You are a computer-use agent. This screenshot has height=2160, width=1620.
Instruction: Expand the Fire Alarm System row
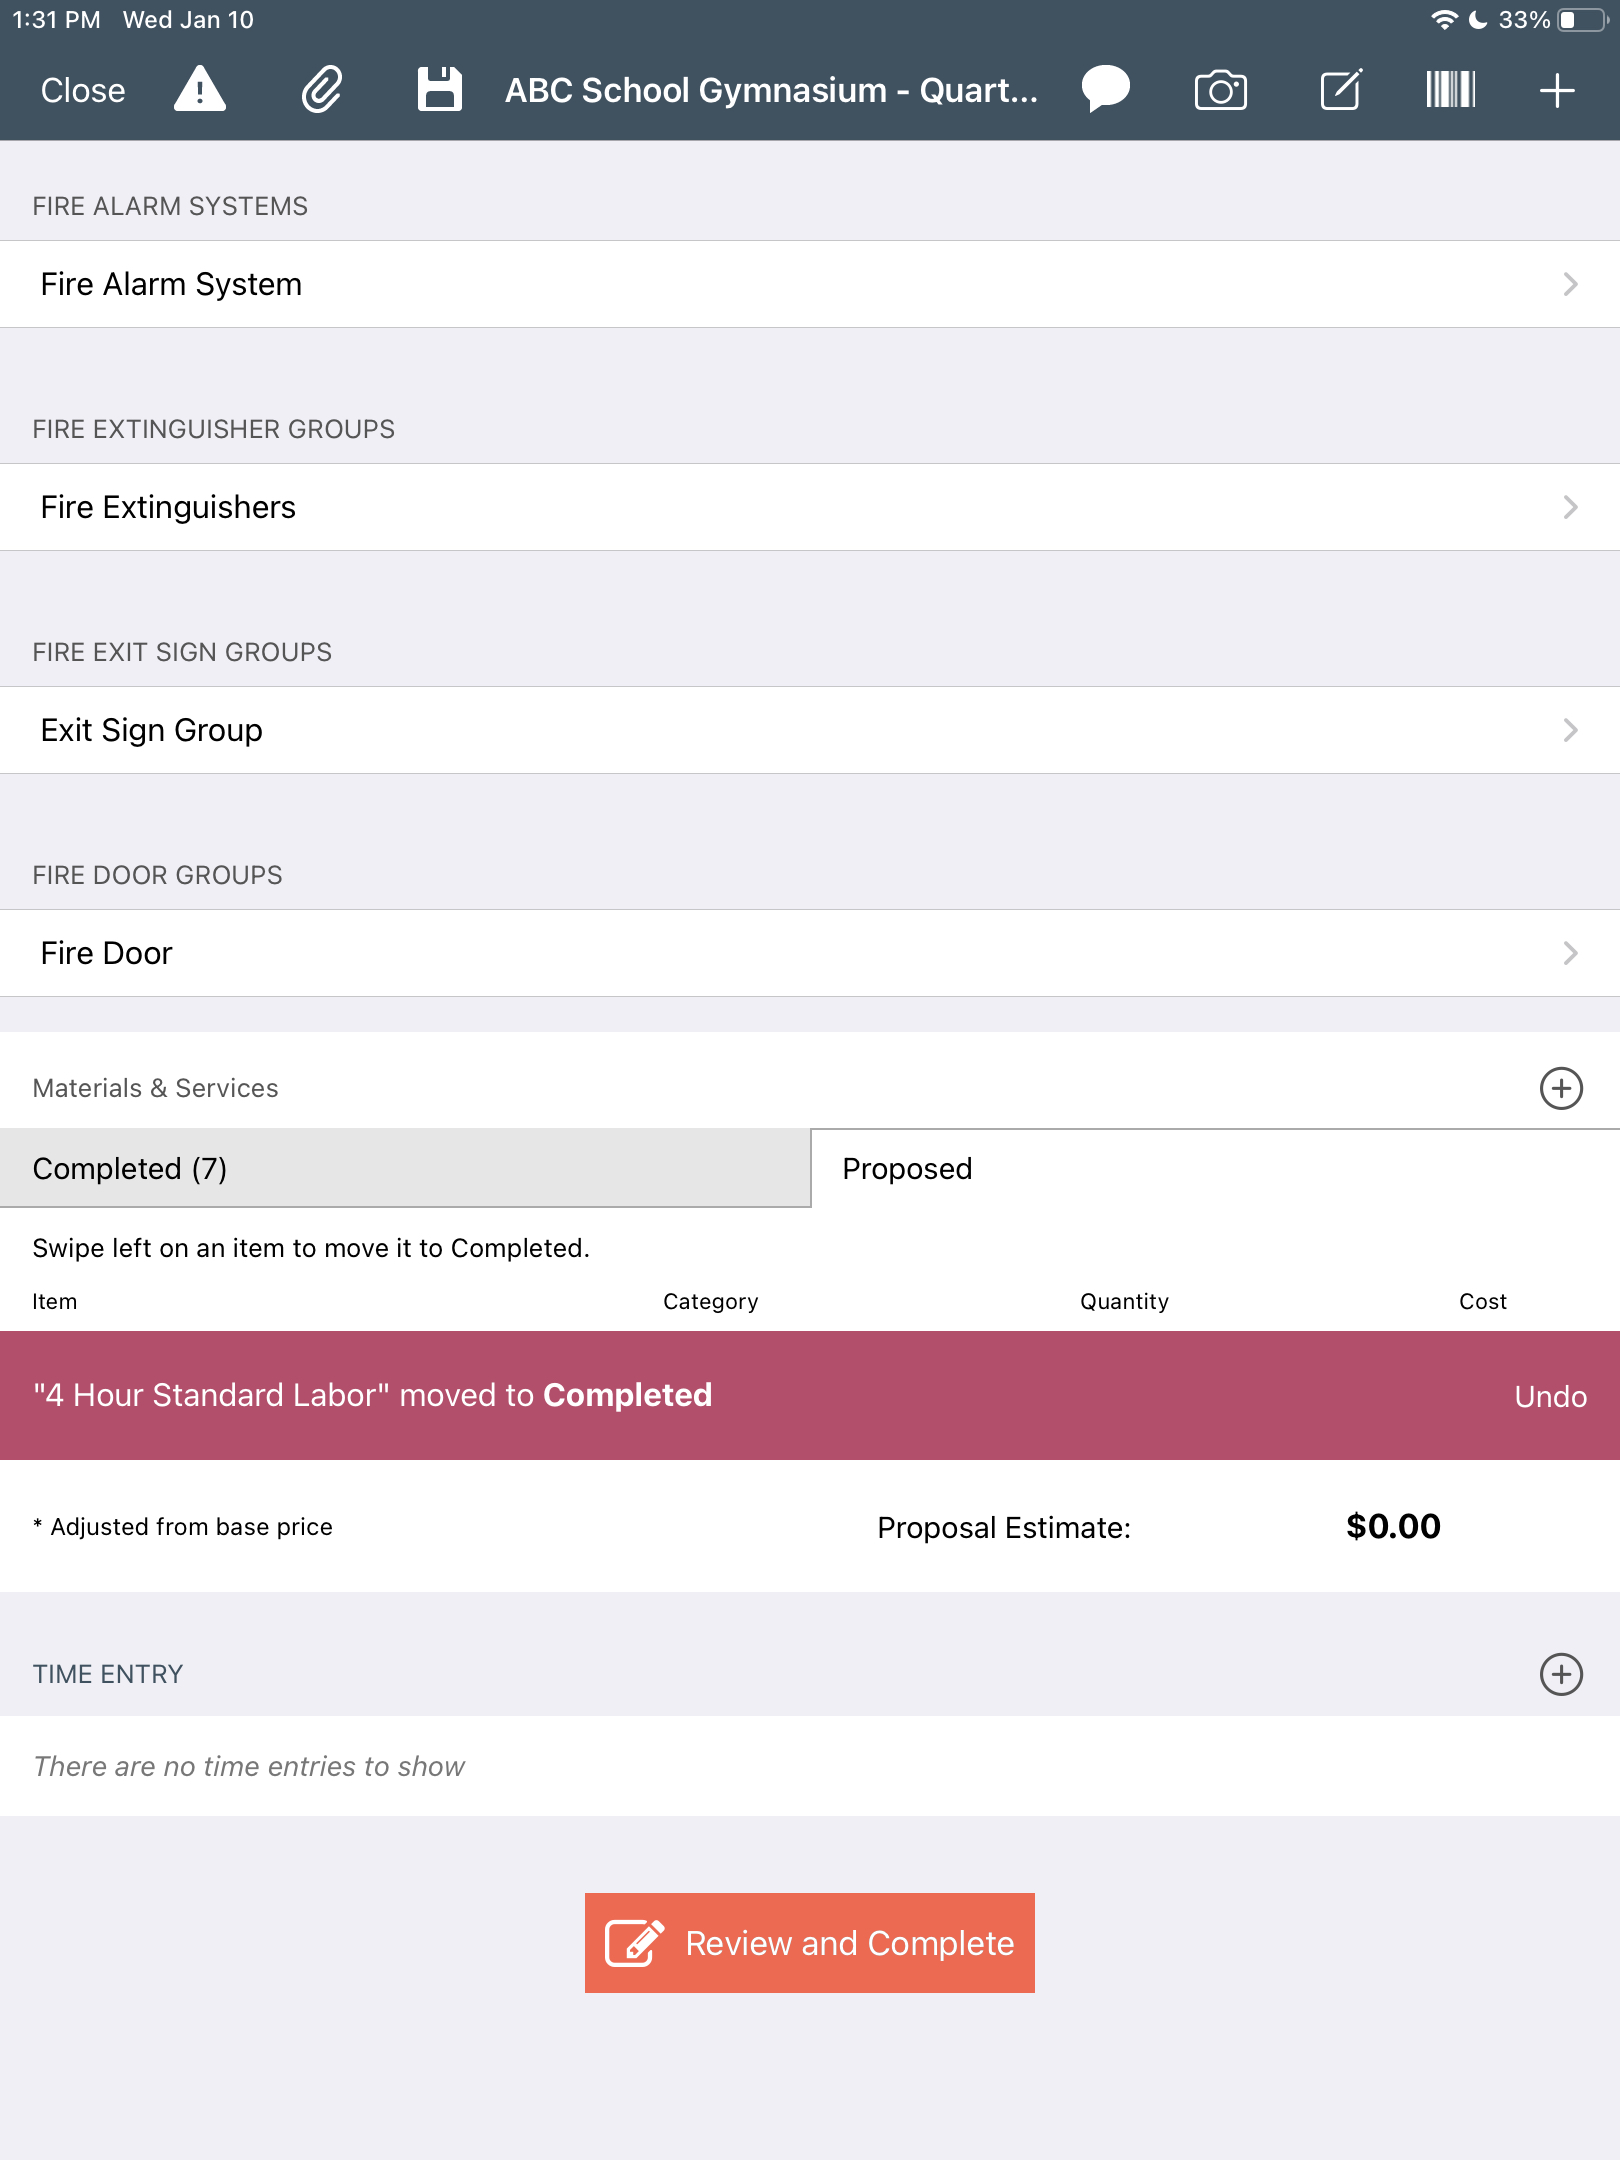pos(810,284)
